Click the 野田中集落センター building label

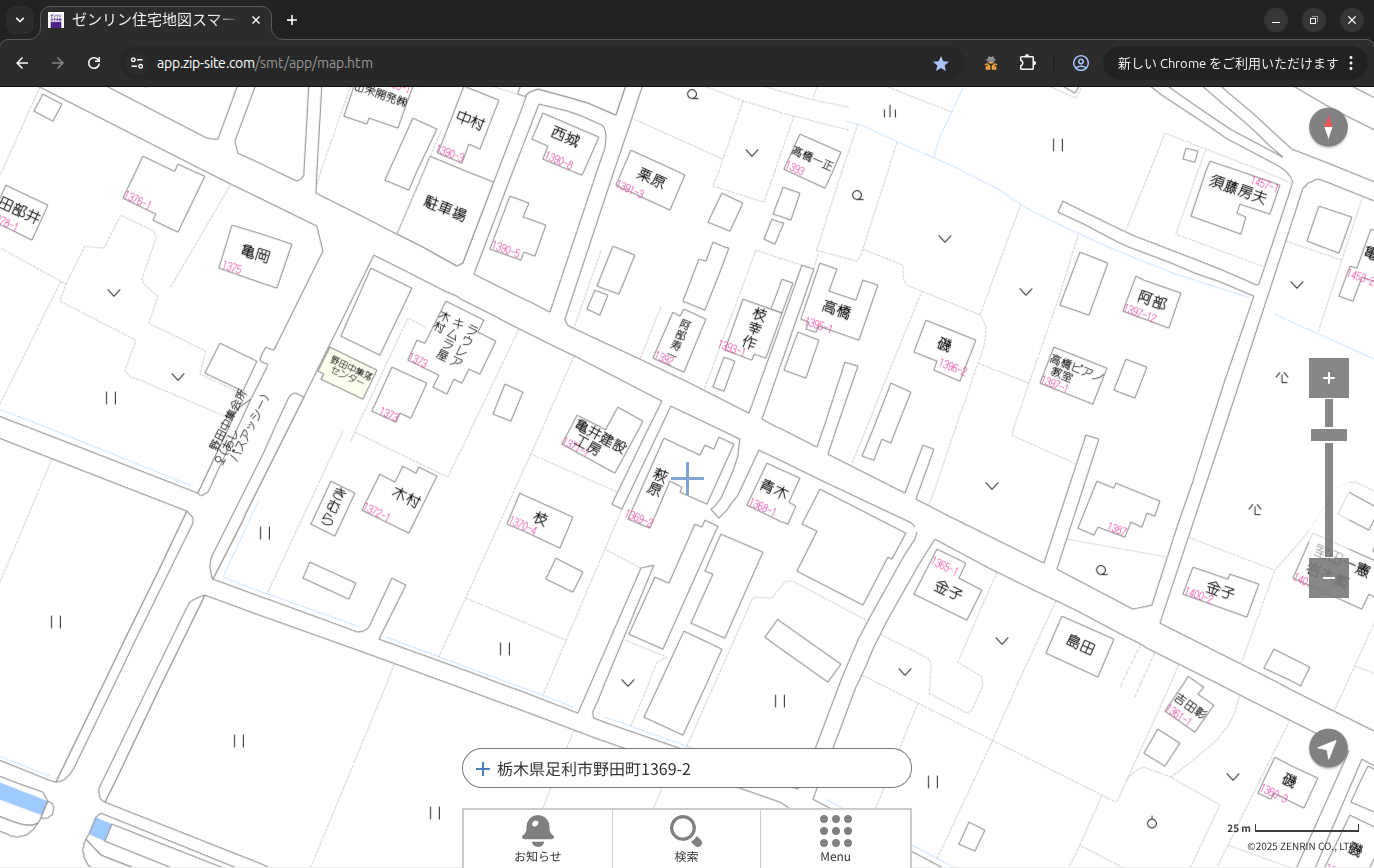click(x=350, y=370)
